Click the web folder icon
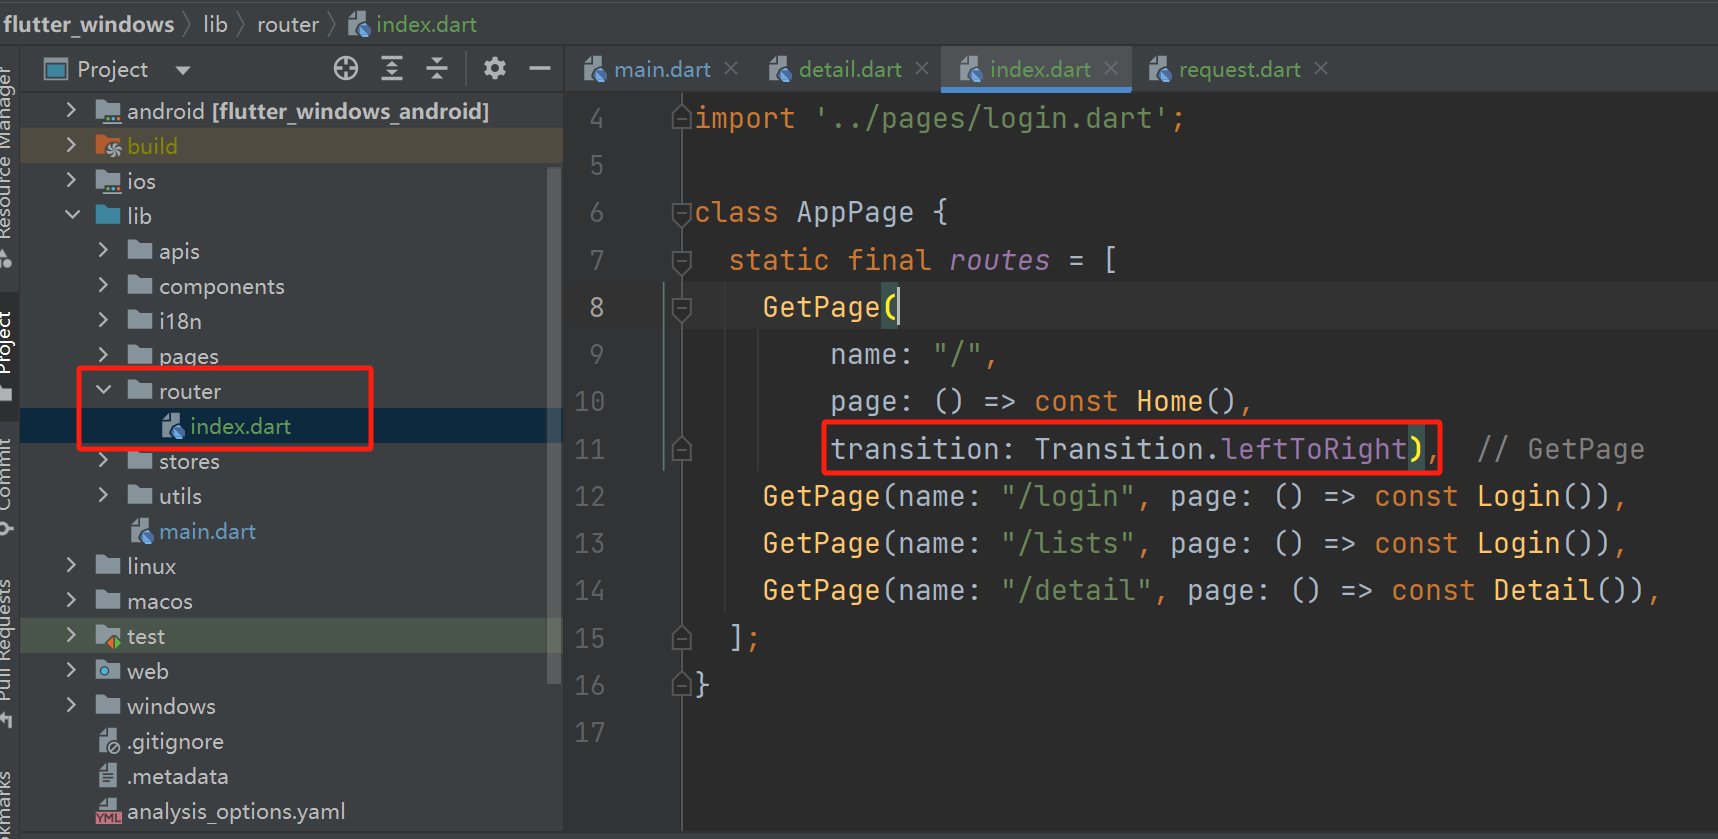This screenshot has width=1718, height=839. point(108,670)
